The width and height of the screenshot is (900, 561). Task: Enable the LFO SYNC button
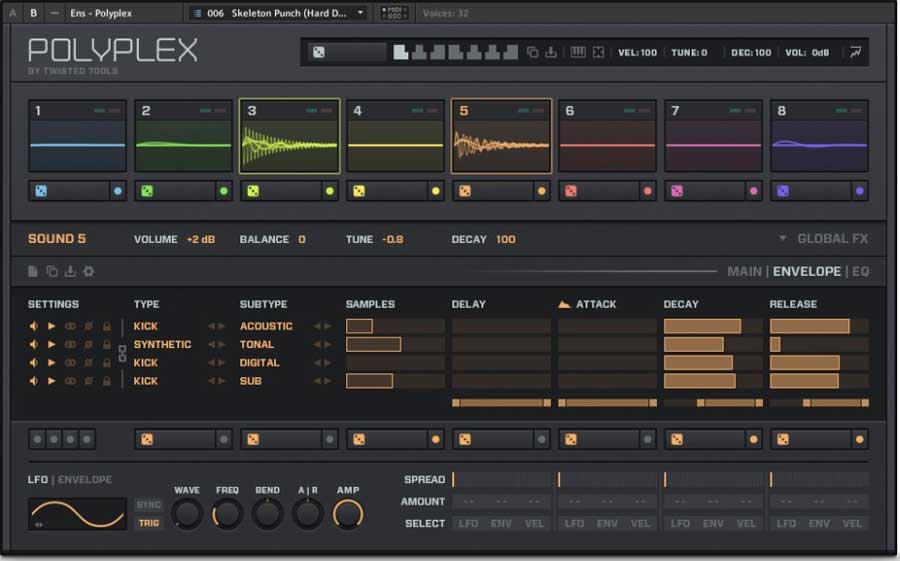coord(149,505)
